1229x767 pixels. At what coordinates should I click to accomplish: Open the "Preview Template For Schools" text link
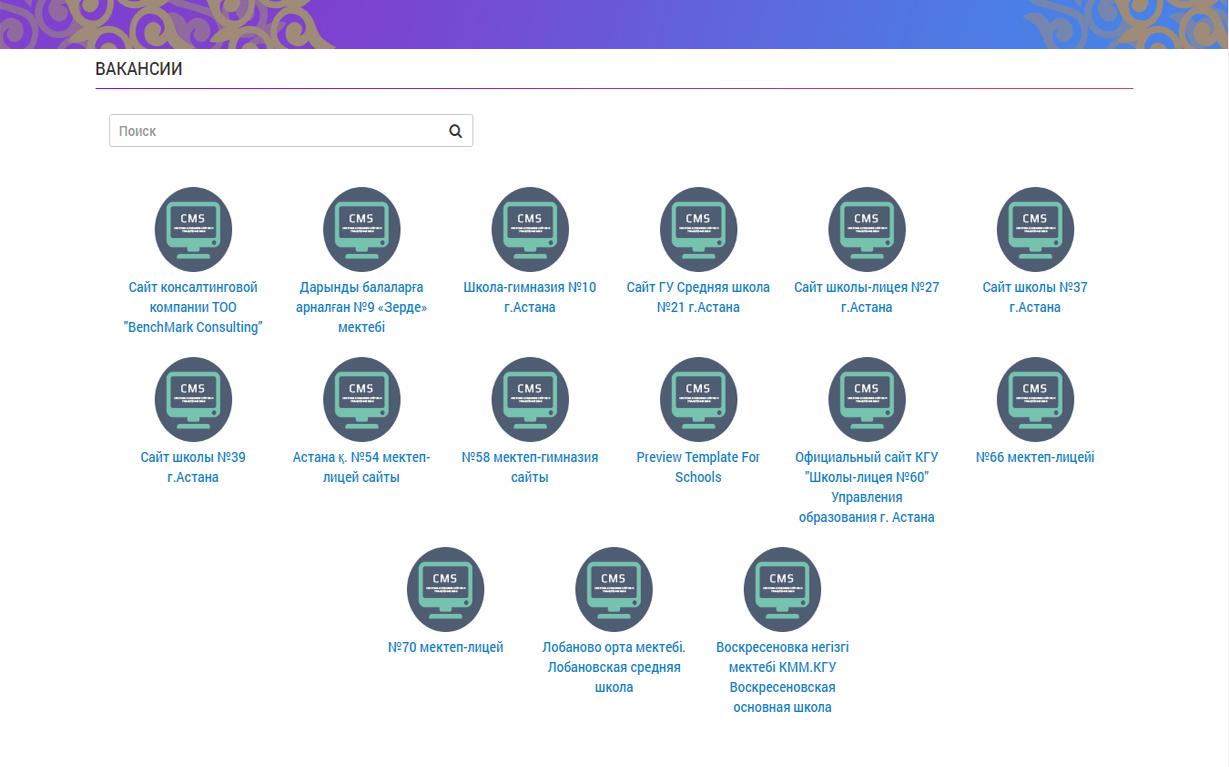tap(698, 467)
